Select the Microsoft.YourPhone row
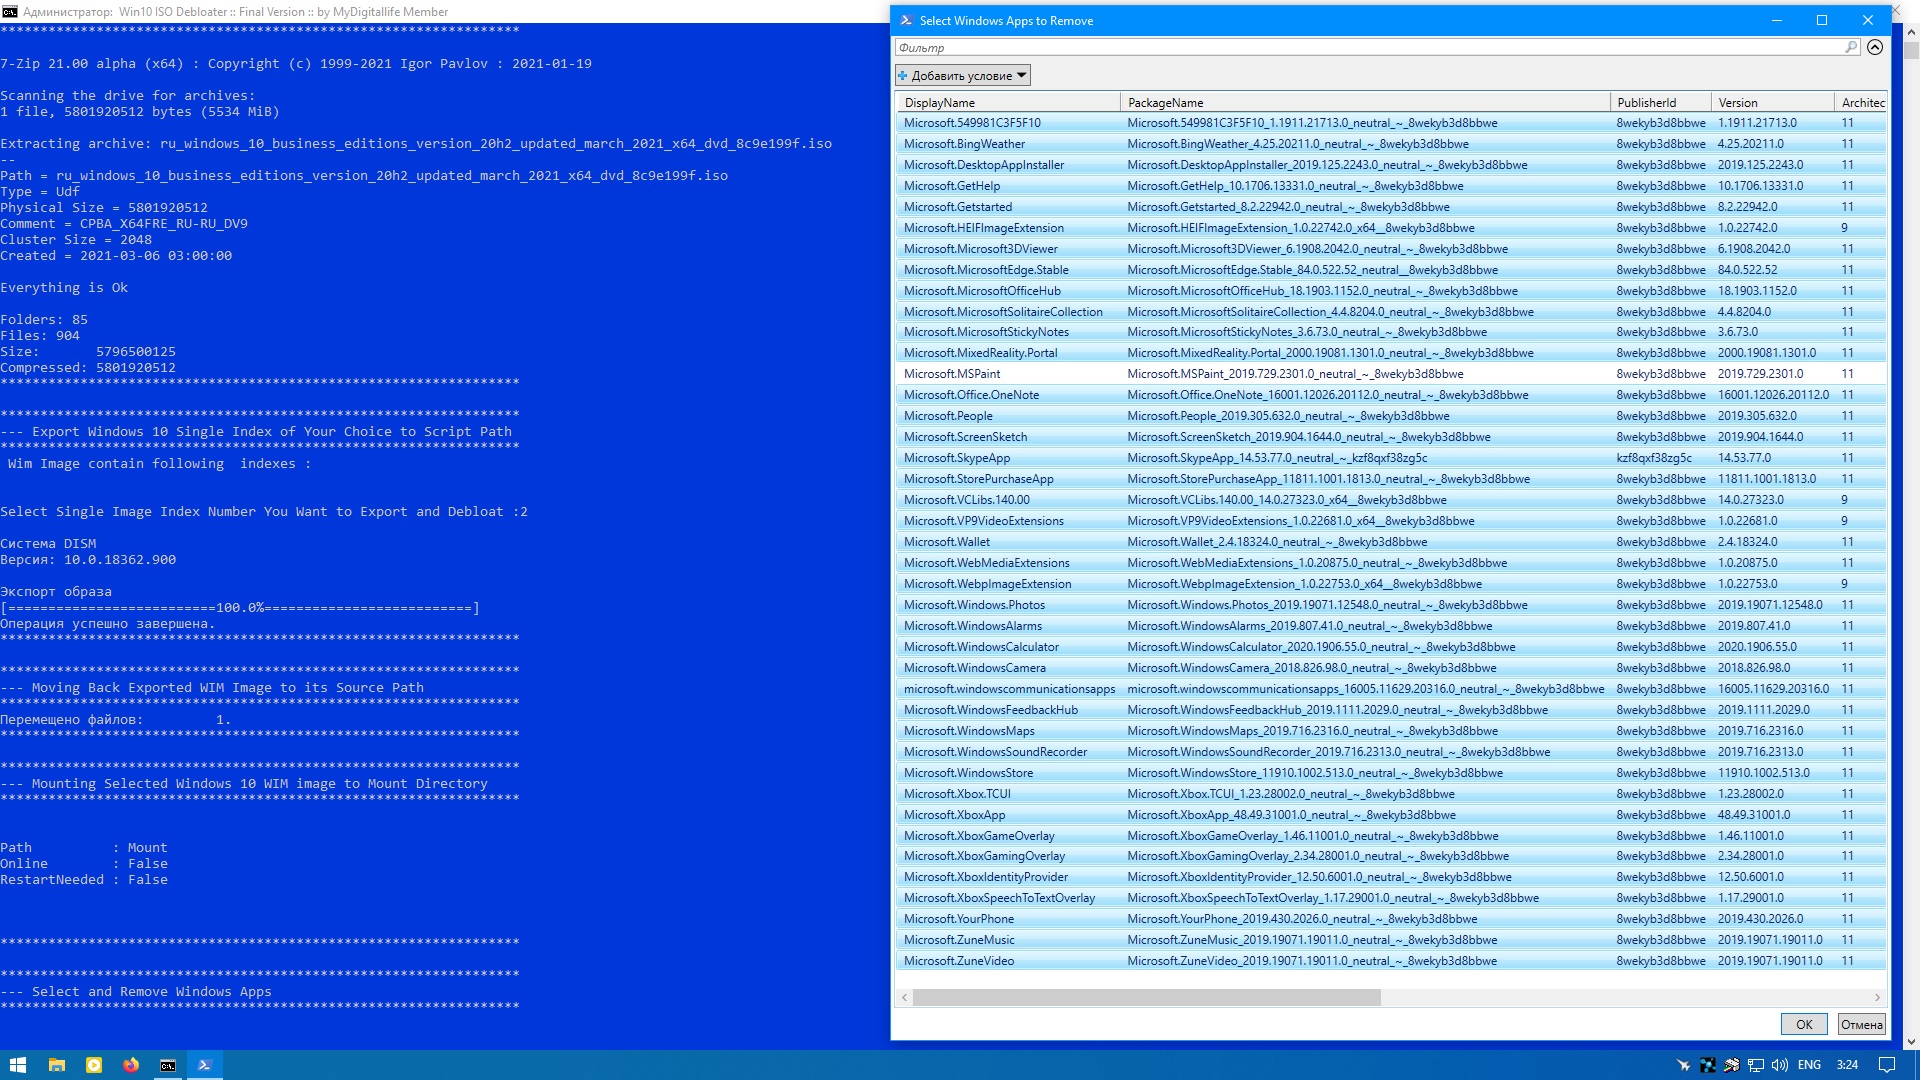The width and height of the screenshot is (1920, 1080). [1391, 919]
